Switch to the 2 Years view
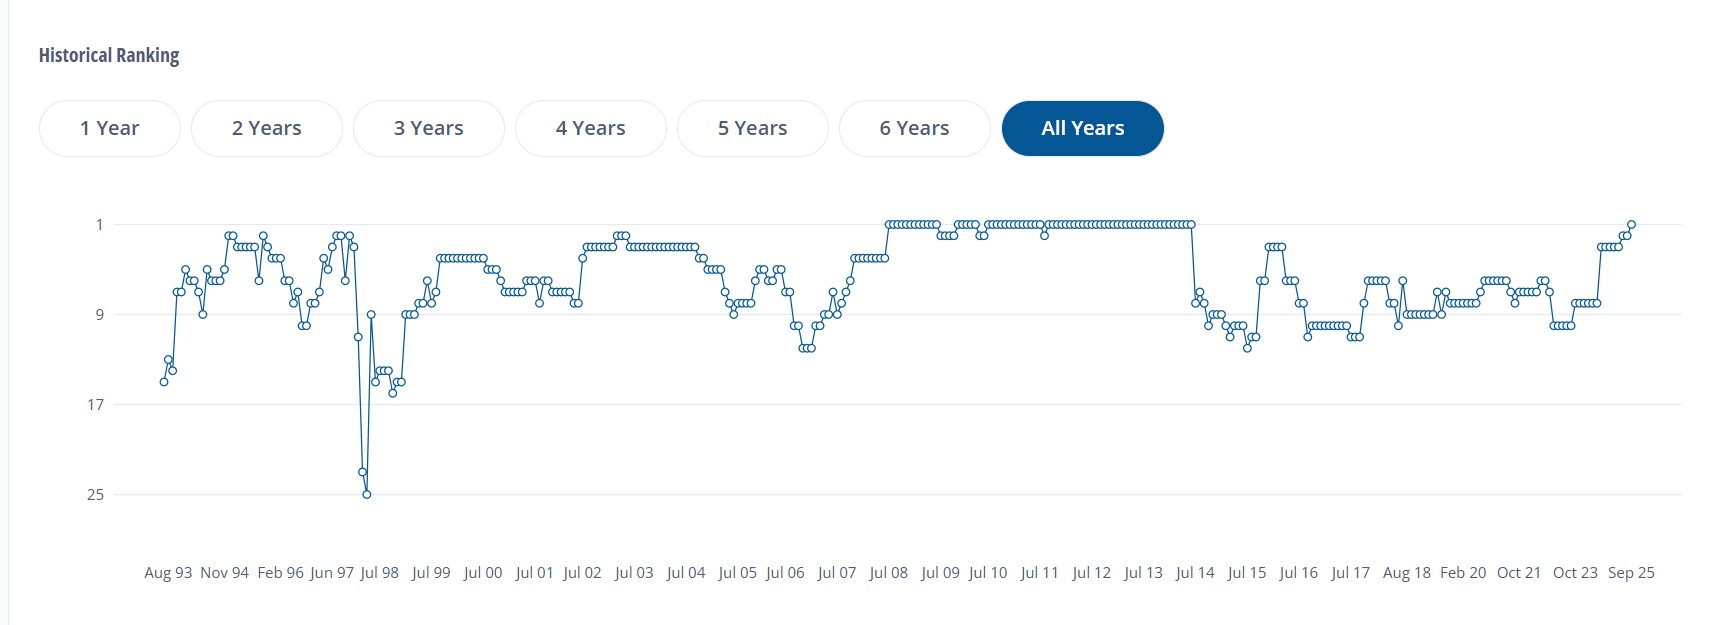 (267, 128)
